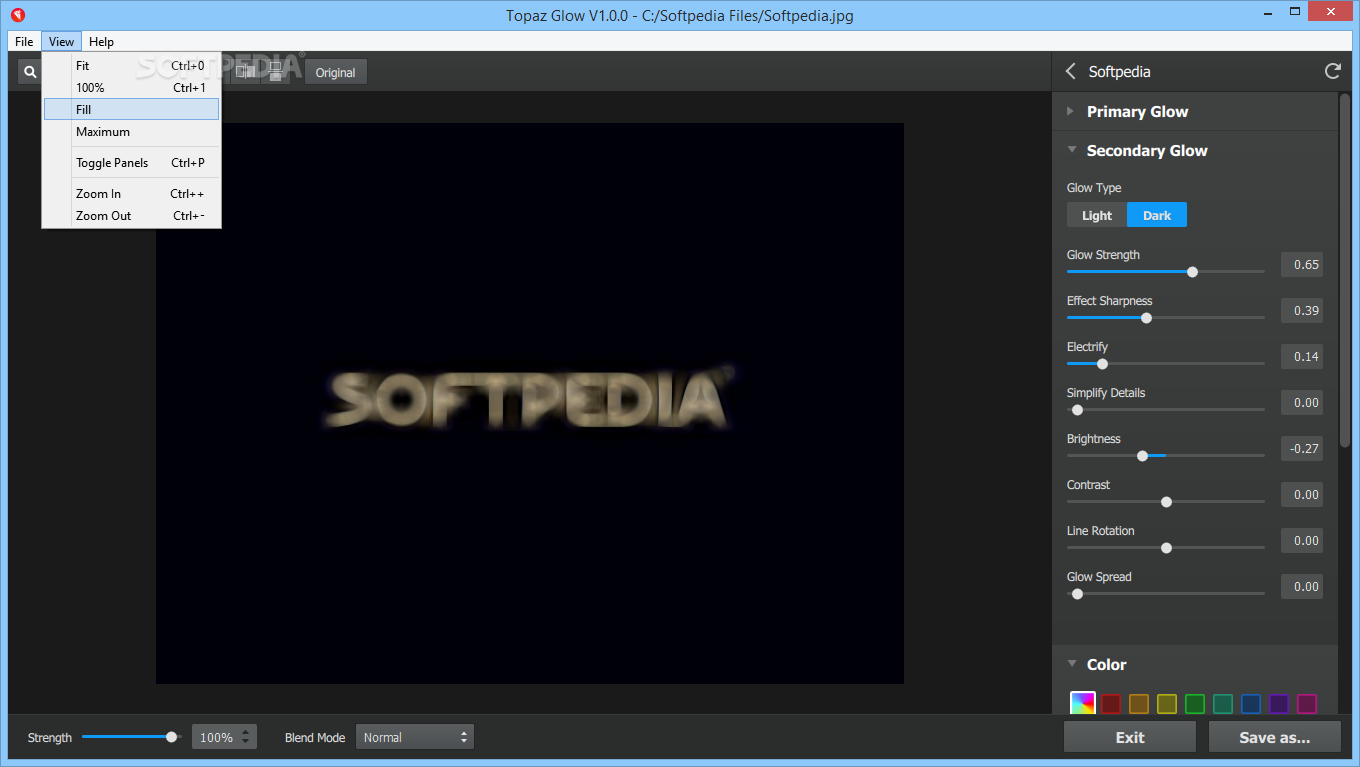Image resolution: width=1360 pixels, height=767 pixels.
Task: Click the Glow Strength value field 0.65
Action: pos(1302,265)
